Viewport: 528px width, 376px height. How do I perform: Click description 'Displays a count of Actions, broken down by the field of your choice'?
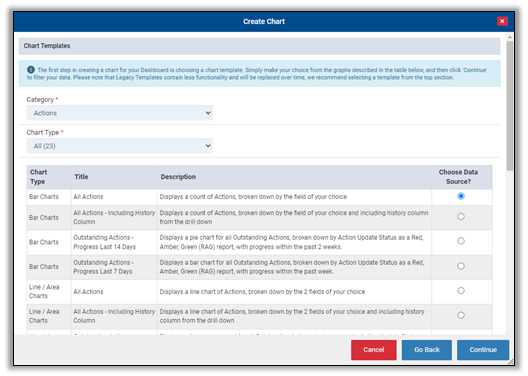pos(253,197)
